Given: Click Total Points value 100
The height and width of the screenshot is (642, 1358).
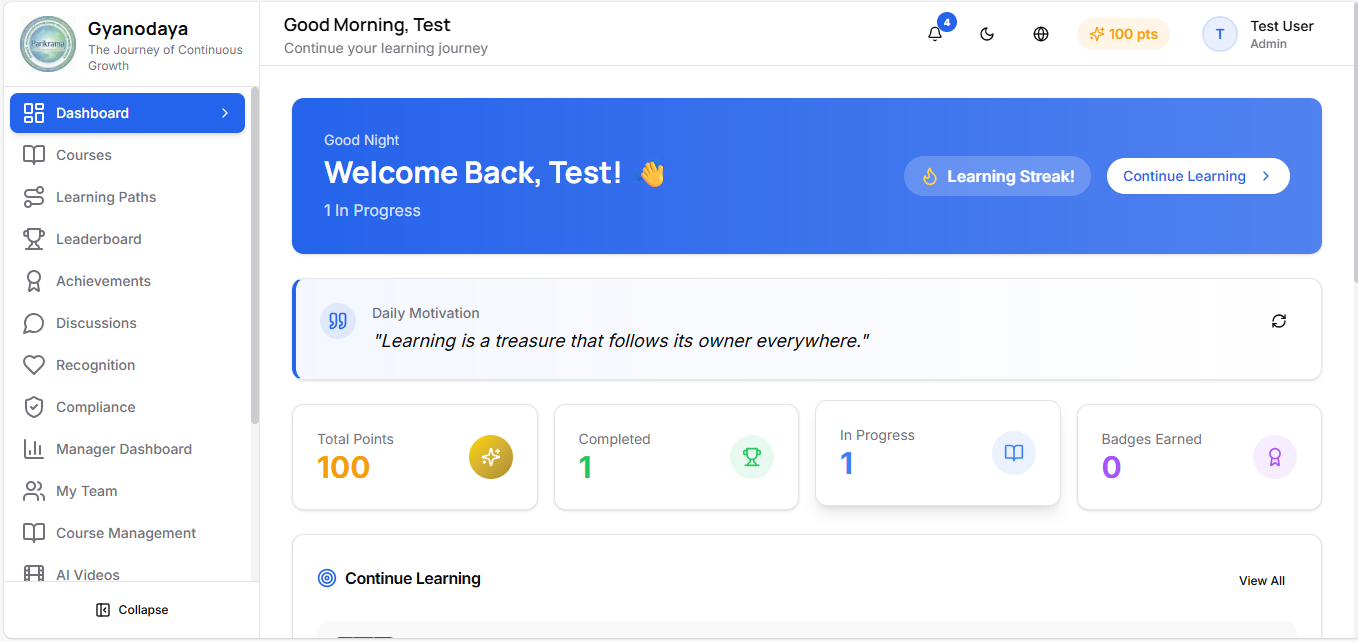Looking at the screenshot, I should click(343, 467).
